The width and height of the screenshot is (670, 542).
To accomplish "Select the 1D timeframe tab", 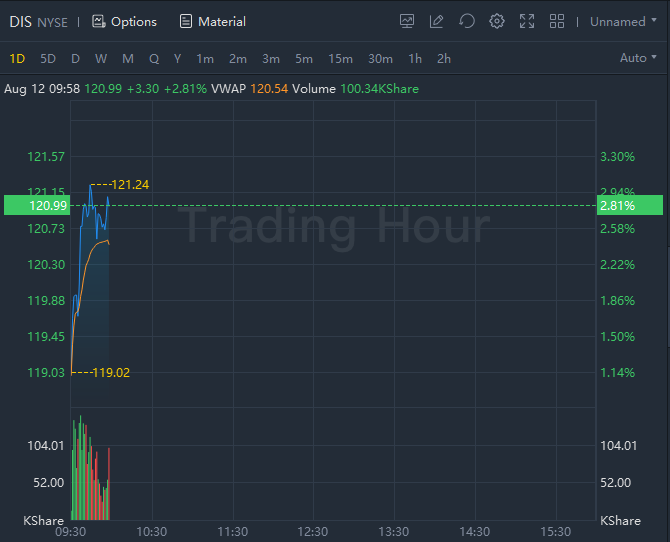I will (18, 58).
